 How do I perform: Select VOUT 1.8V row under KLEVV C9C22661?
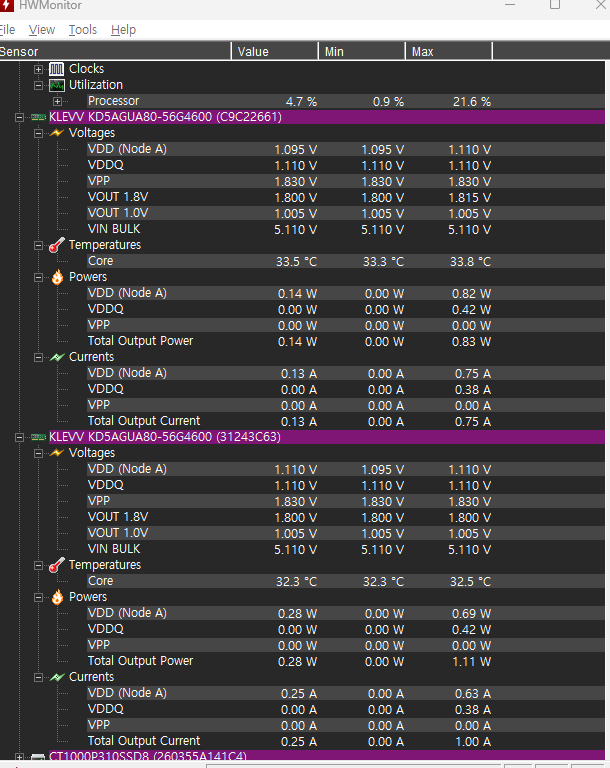(x=346, y=197)
